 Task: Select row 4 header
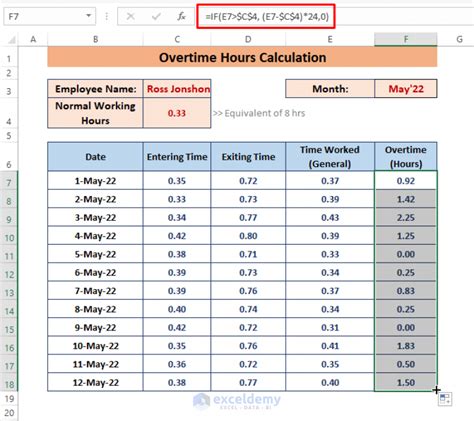coord(9,113)
